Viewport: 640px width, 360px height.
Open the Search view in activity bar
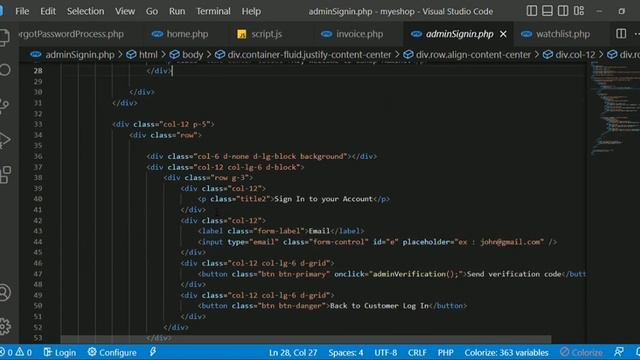point(5,70)
